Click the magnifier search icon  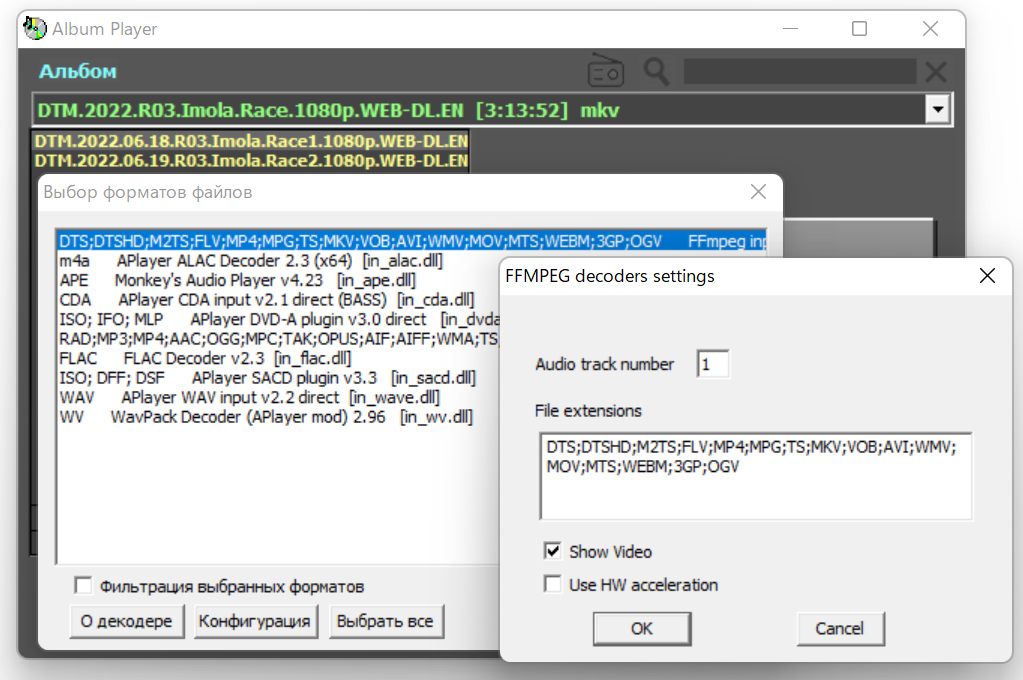point(656,71)
